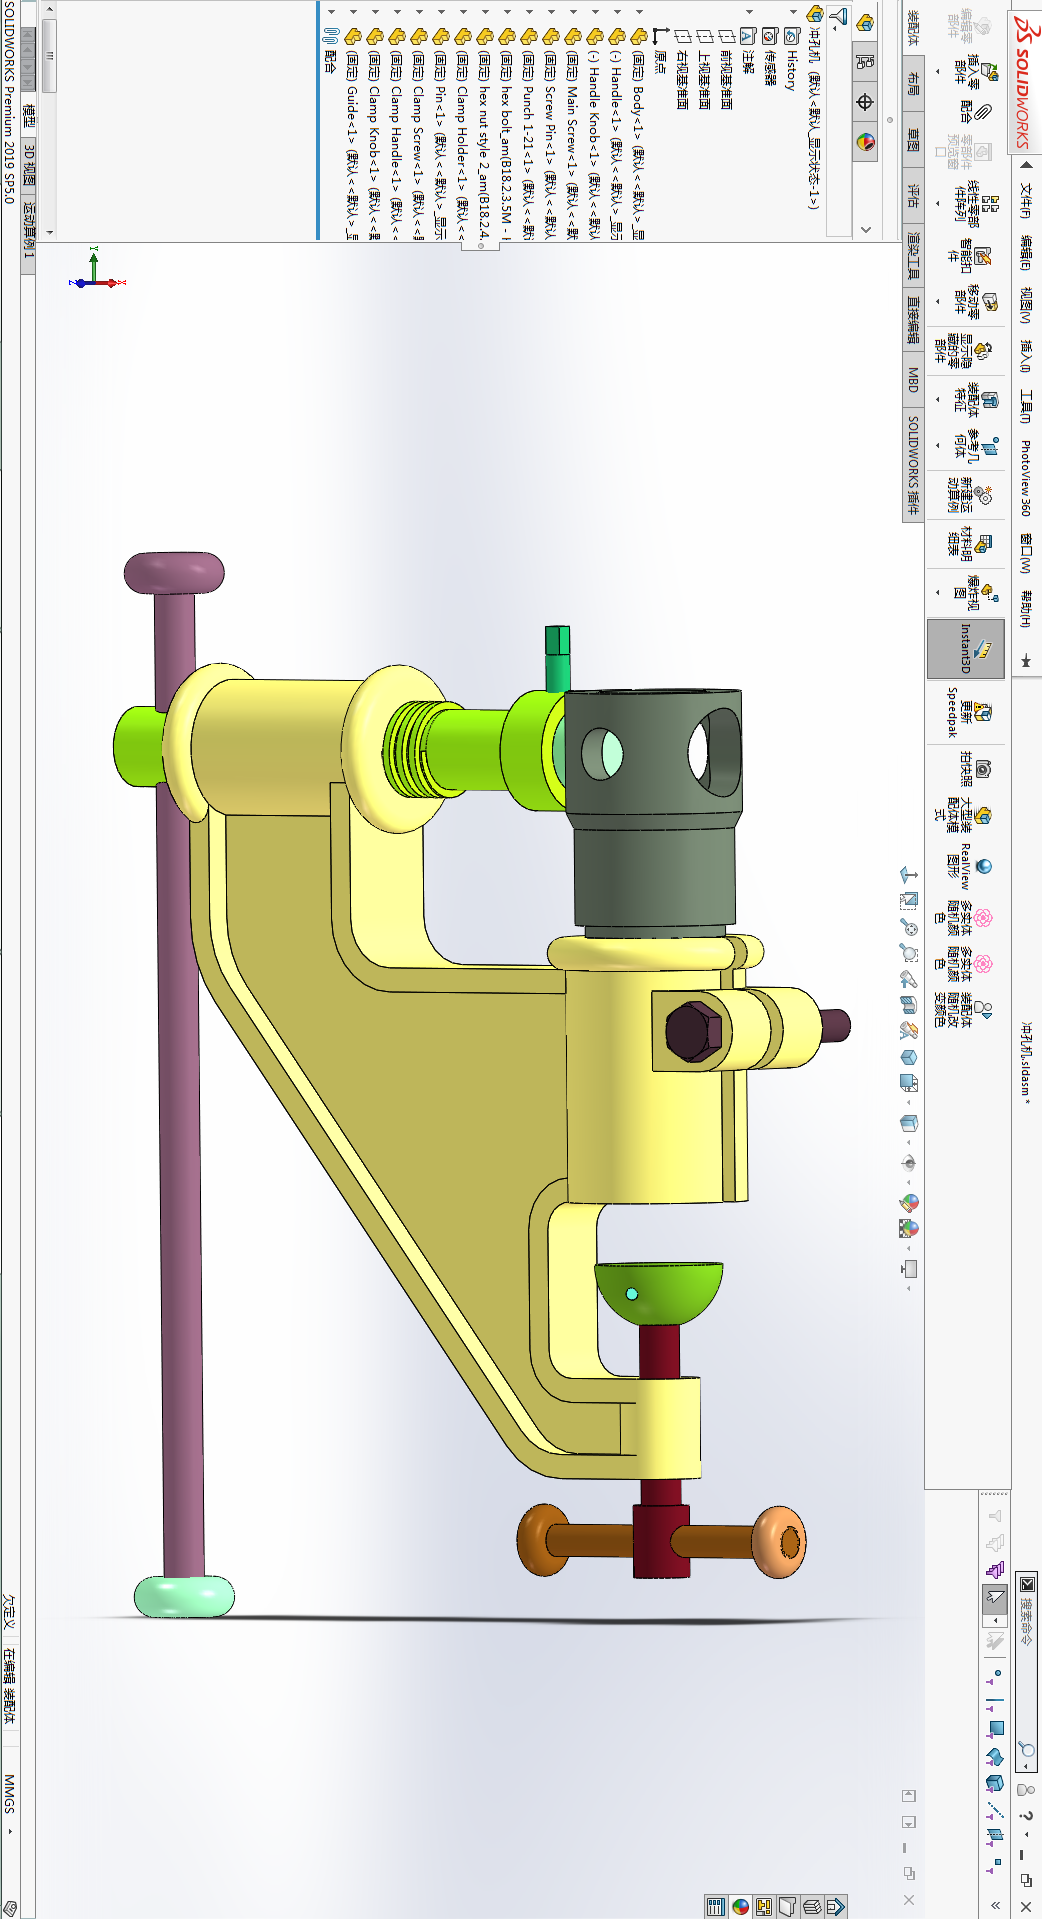Screen dimensions: 1042x1919
Task: Open the PhotoView 360 menu
Action: coord(1026,478)
